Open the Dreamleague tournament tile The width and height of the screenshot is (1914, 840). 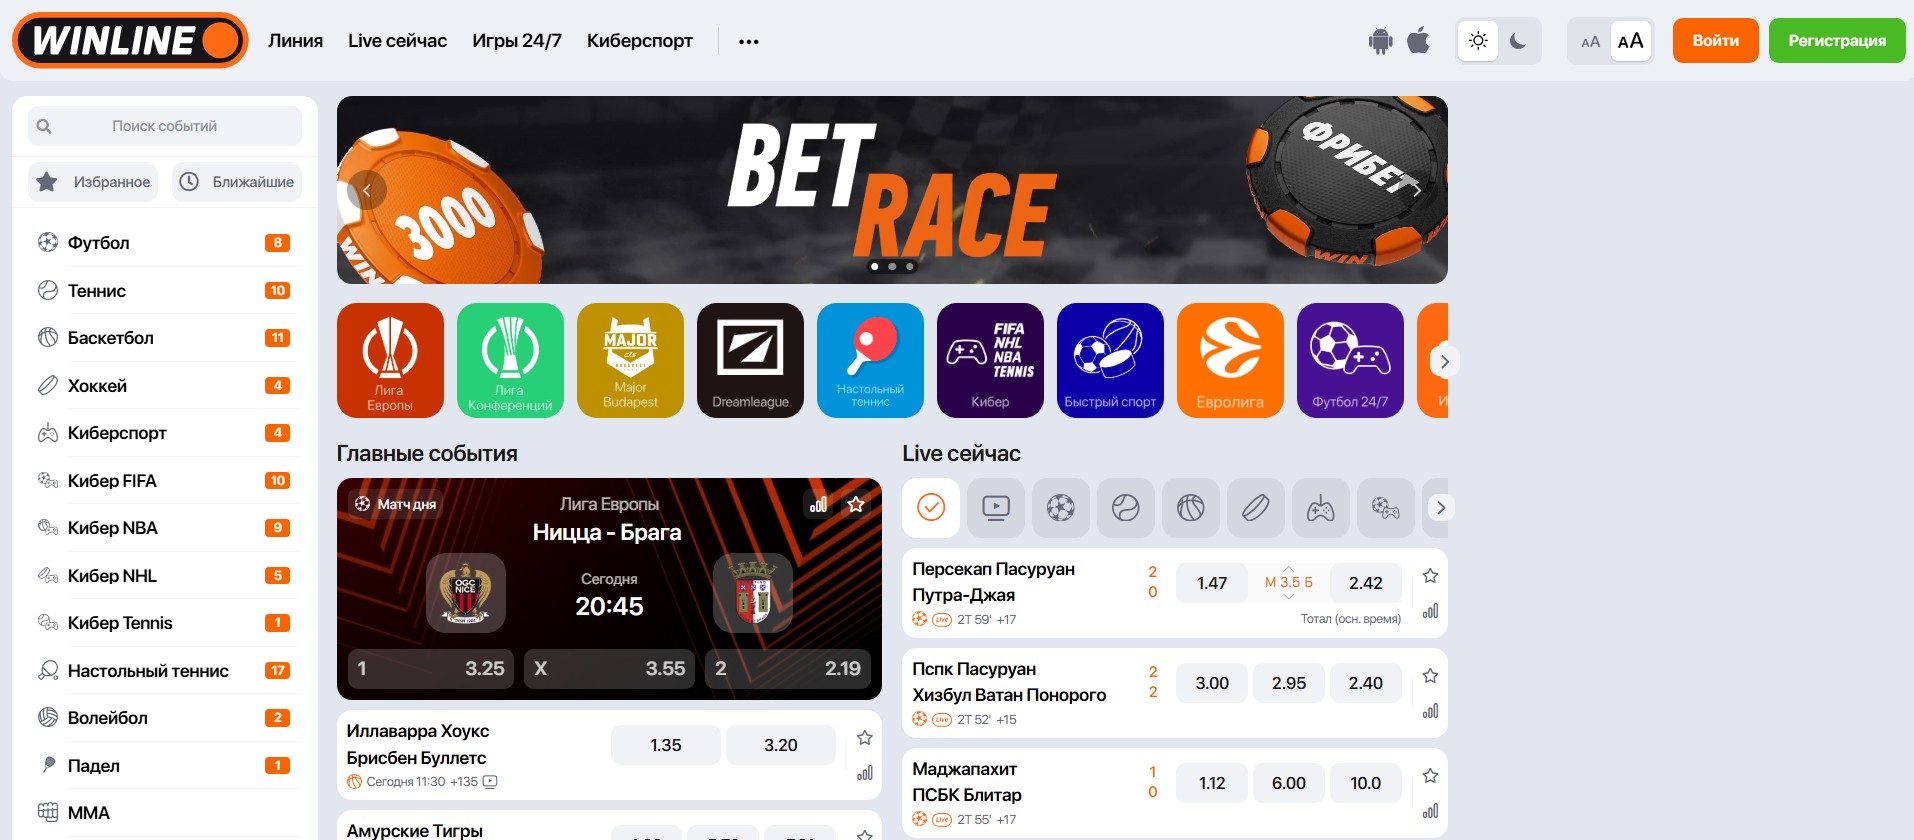[x=750, y=360]
